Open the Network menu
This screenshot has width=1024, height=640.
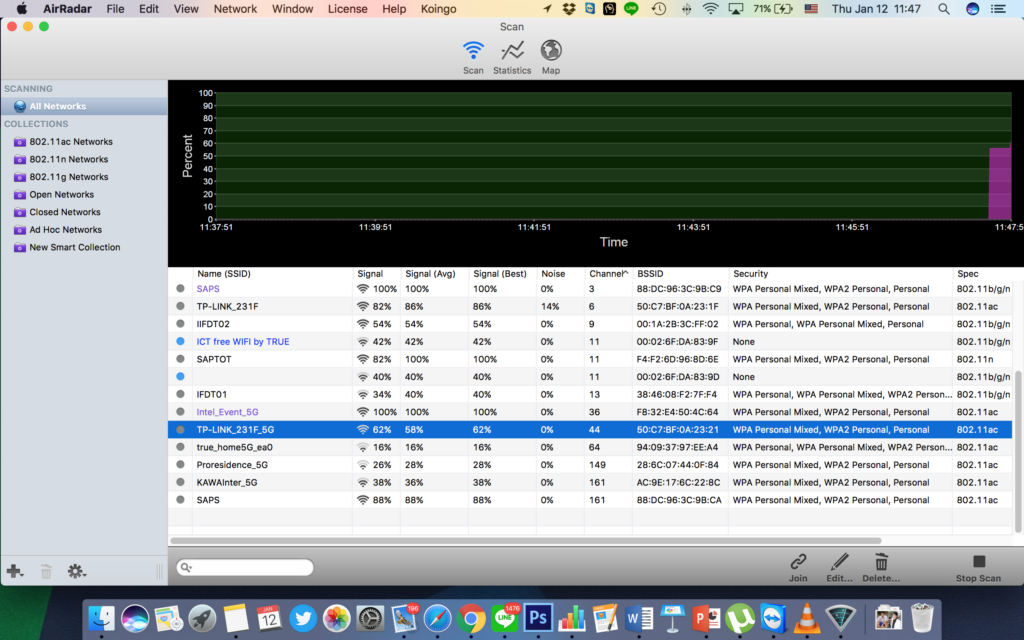coord(235,9)
